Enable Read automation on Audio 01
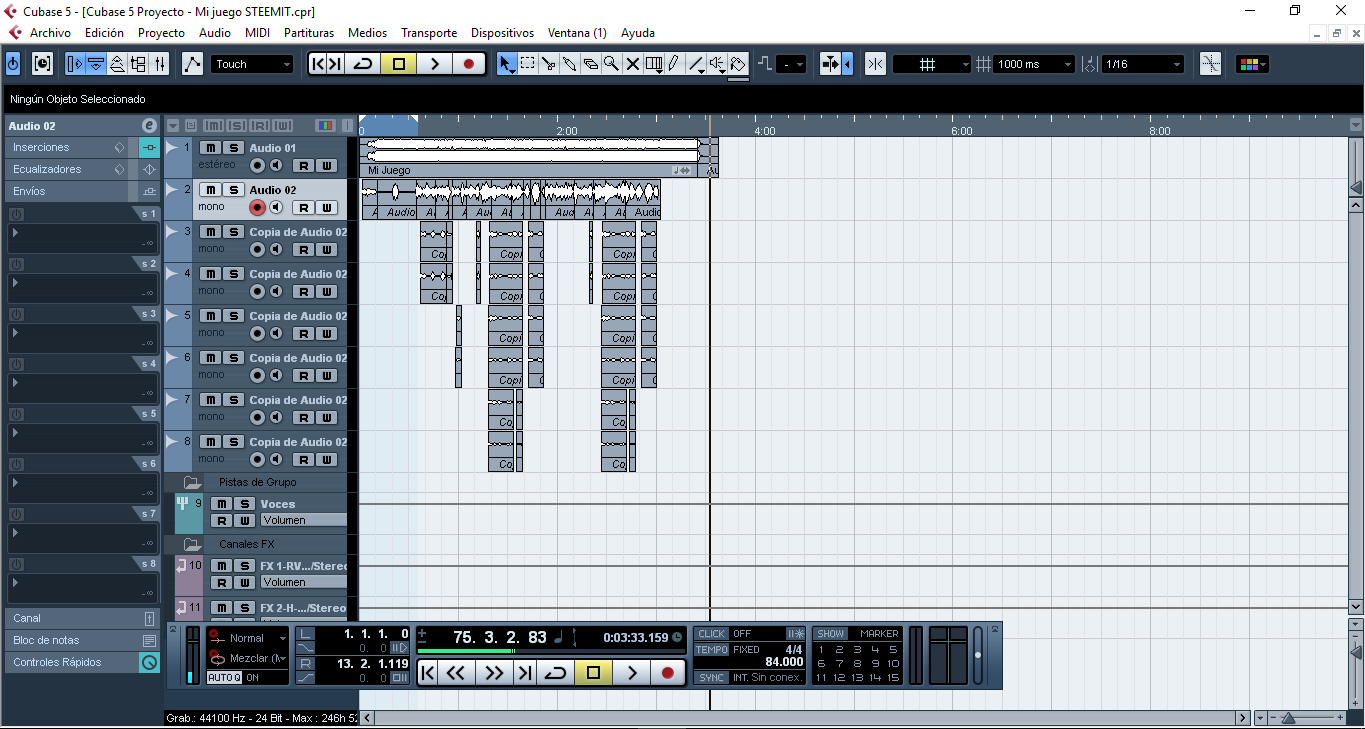This screenshot has width=1365, height=729. (302, 166)
